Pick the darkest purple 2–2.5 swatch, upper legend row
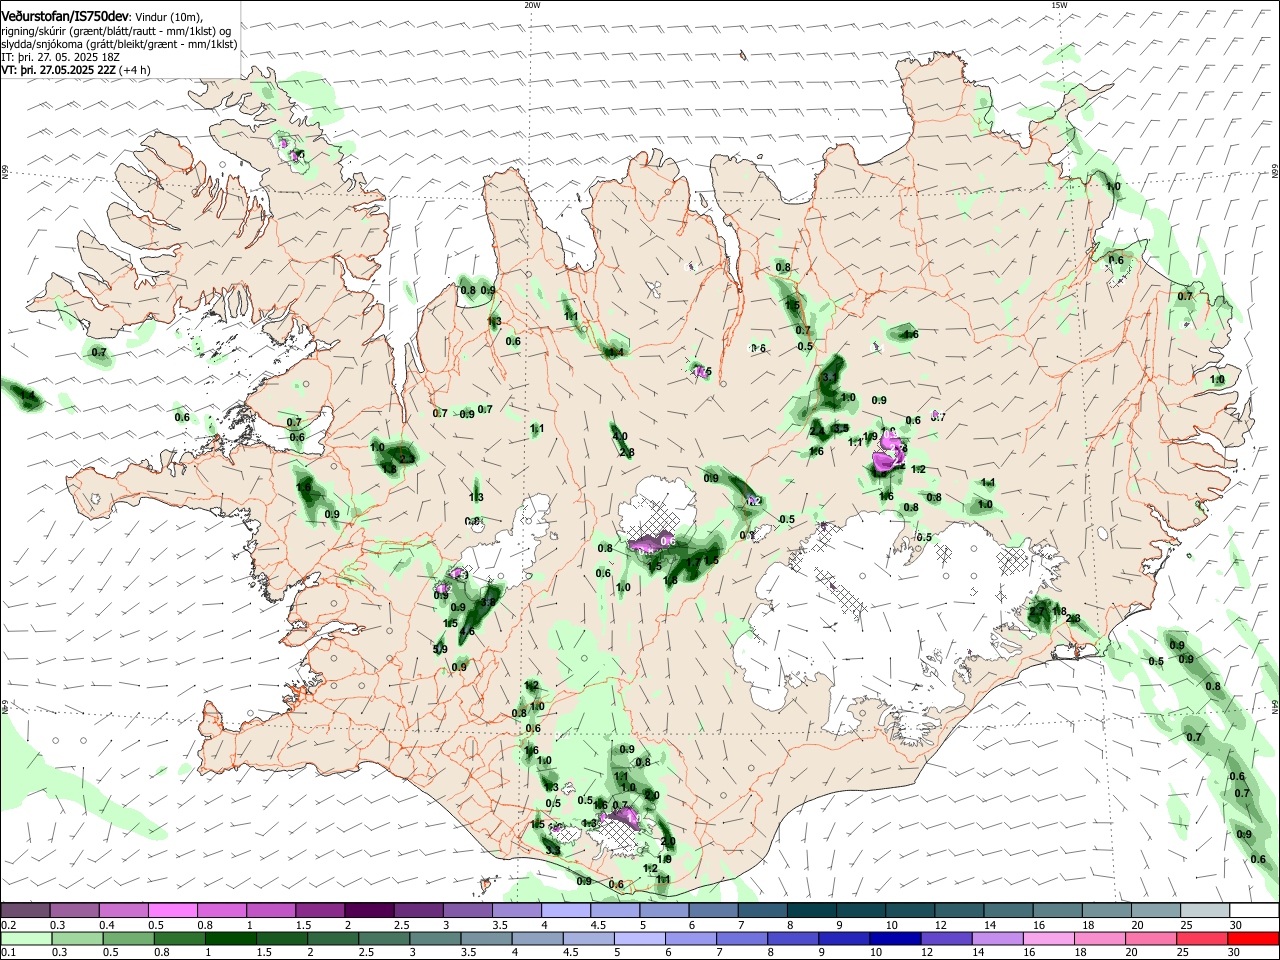 coord(369,910)
